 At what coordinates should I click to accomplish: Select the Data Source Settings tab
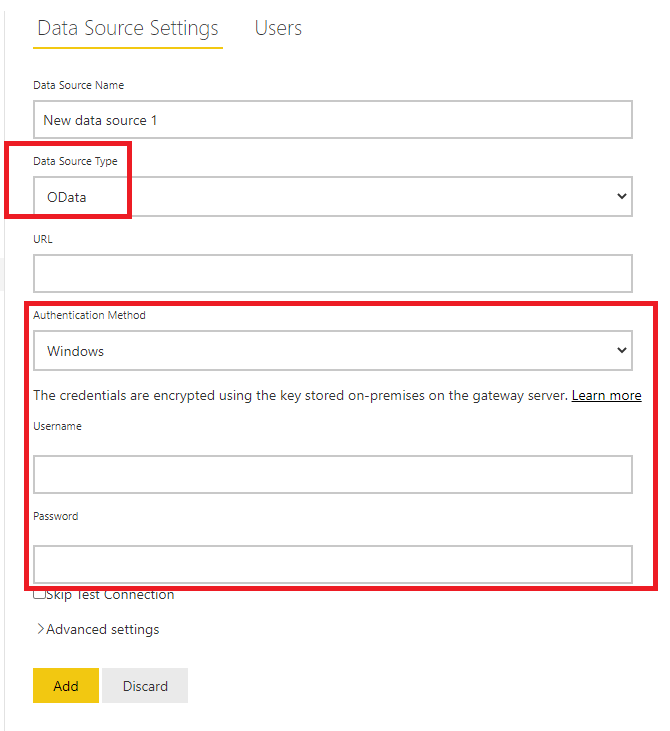pos(128,28)
